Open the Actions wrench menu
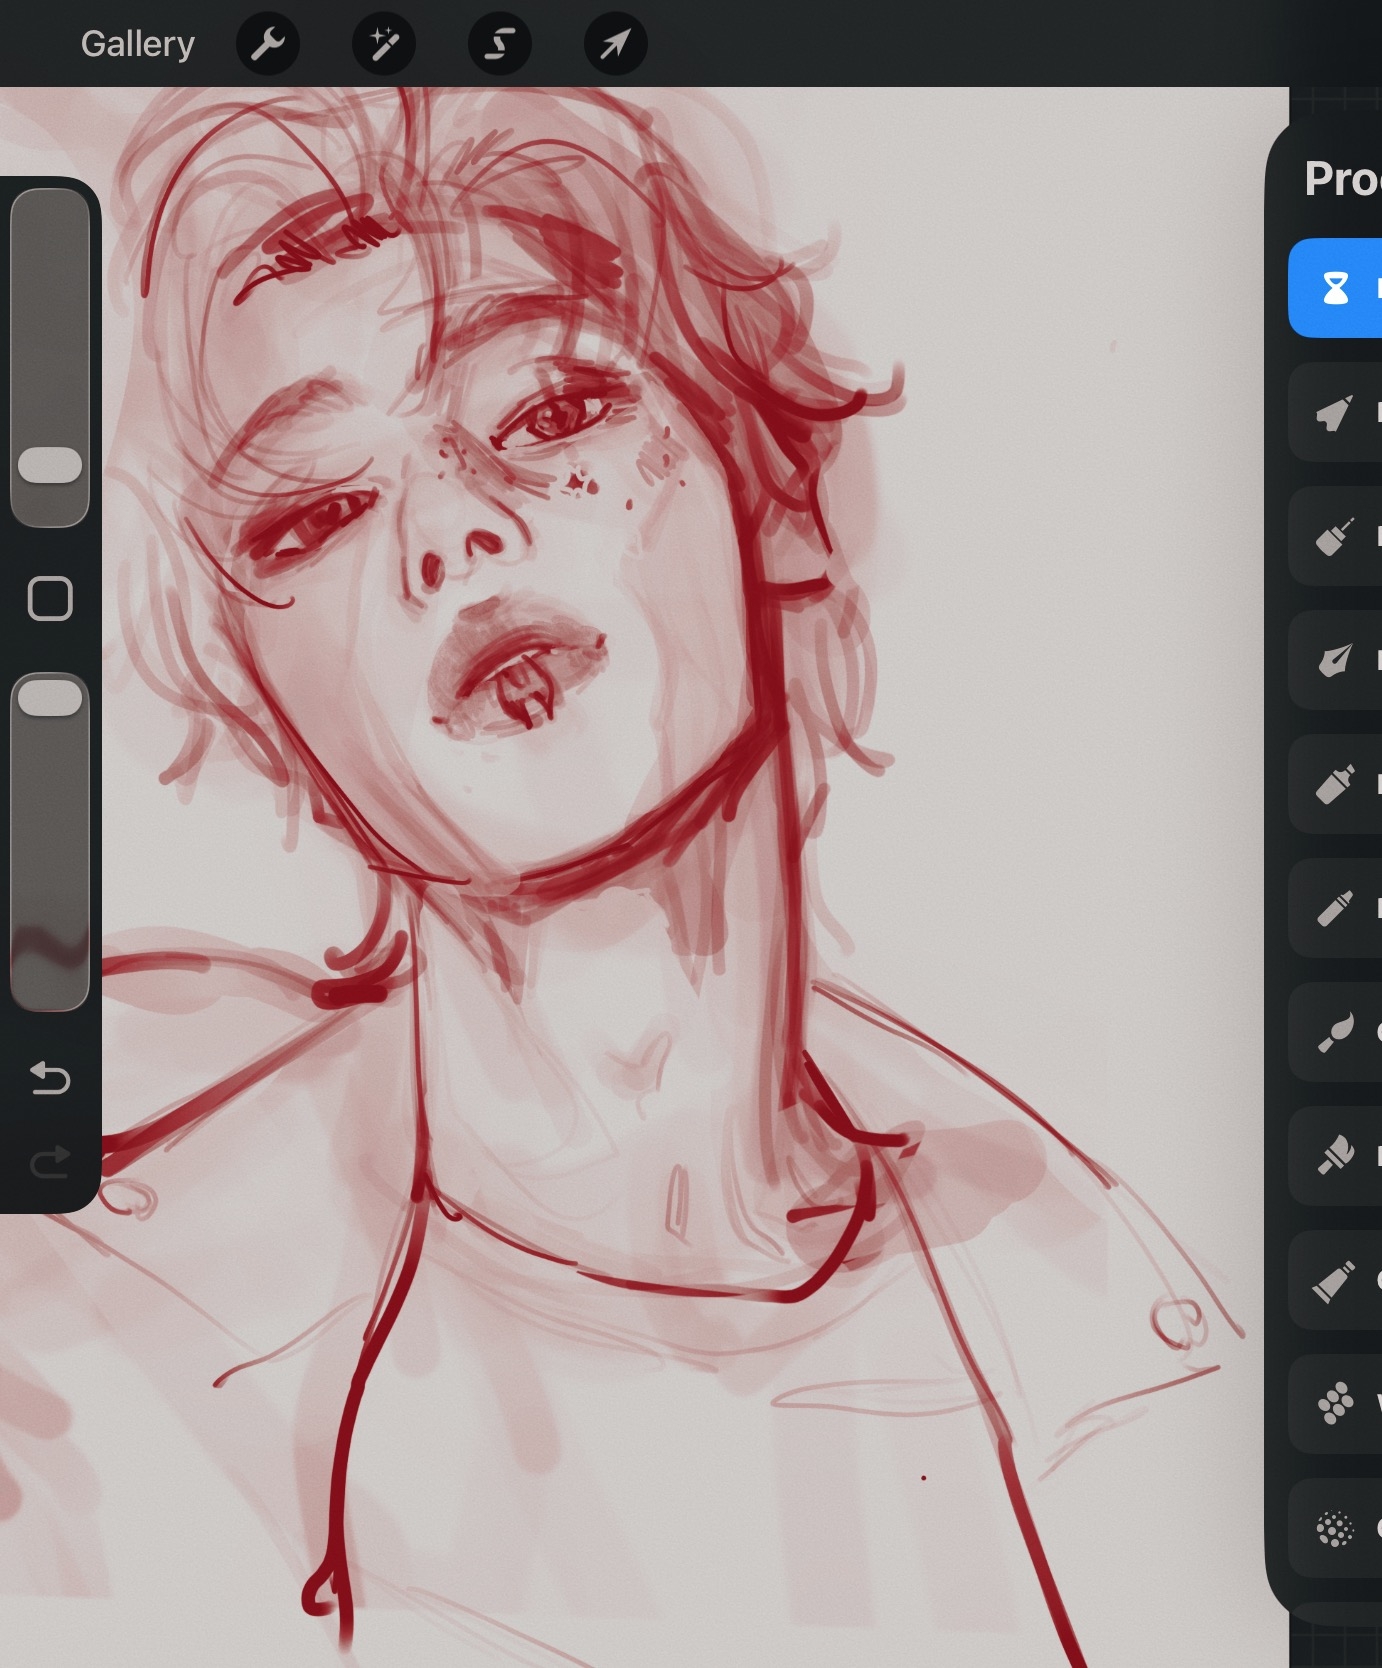This screenshot has width=1382, height=1668. (x=268, y=44)
